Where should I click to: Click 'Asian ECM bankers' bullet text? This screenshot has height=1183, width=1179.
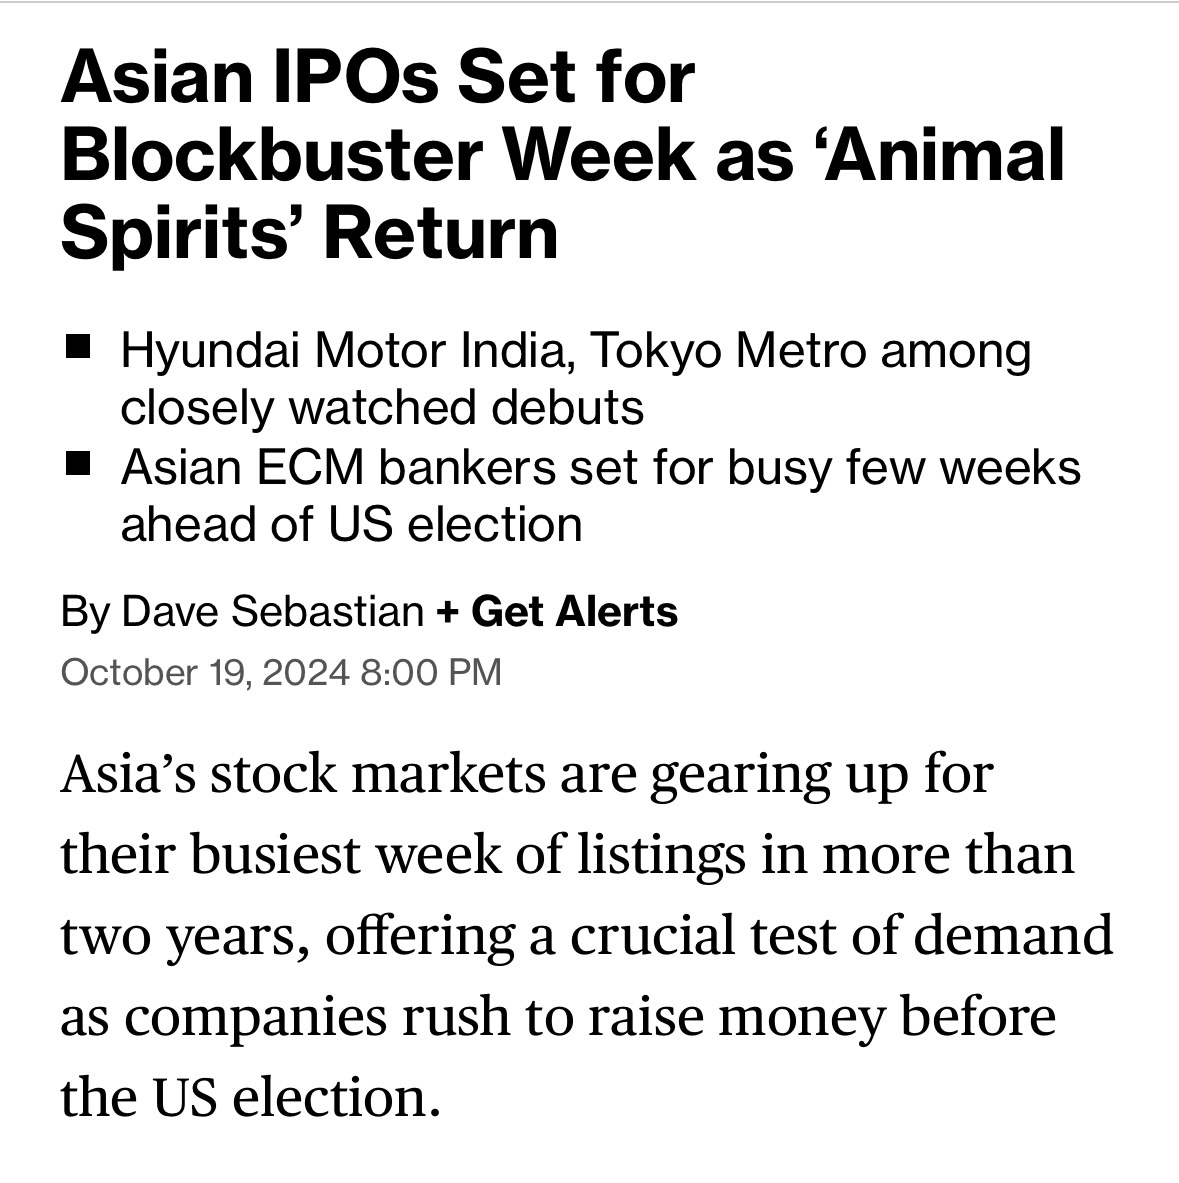338,467
